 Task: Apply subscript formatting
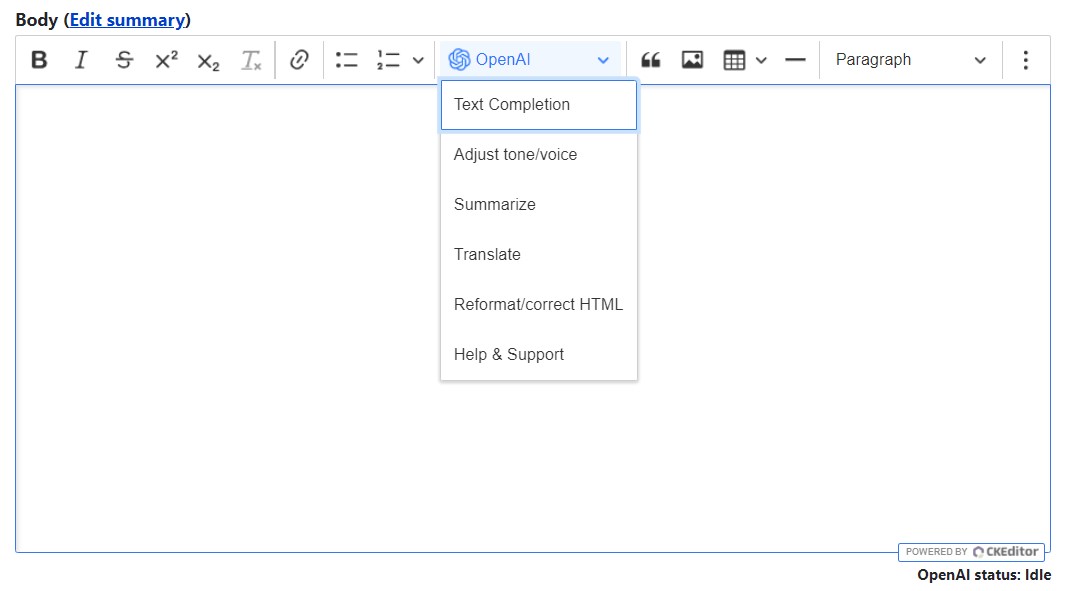pos(209,60)
